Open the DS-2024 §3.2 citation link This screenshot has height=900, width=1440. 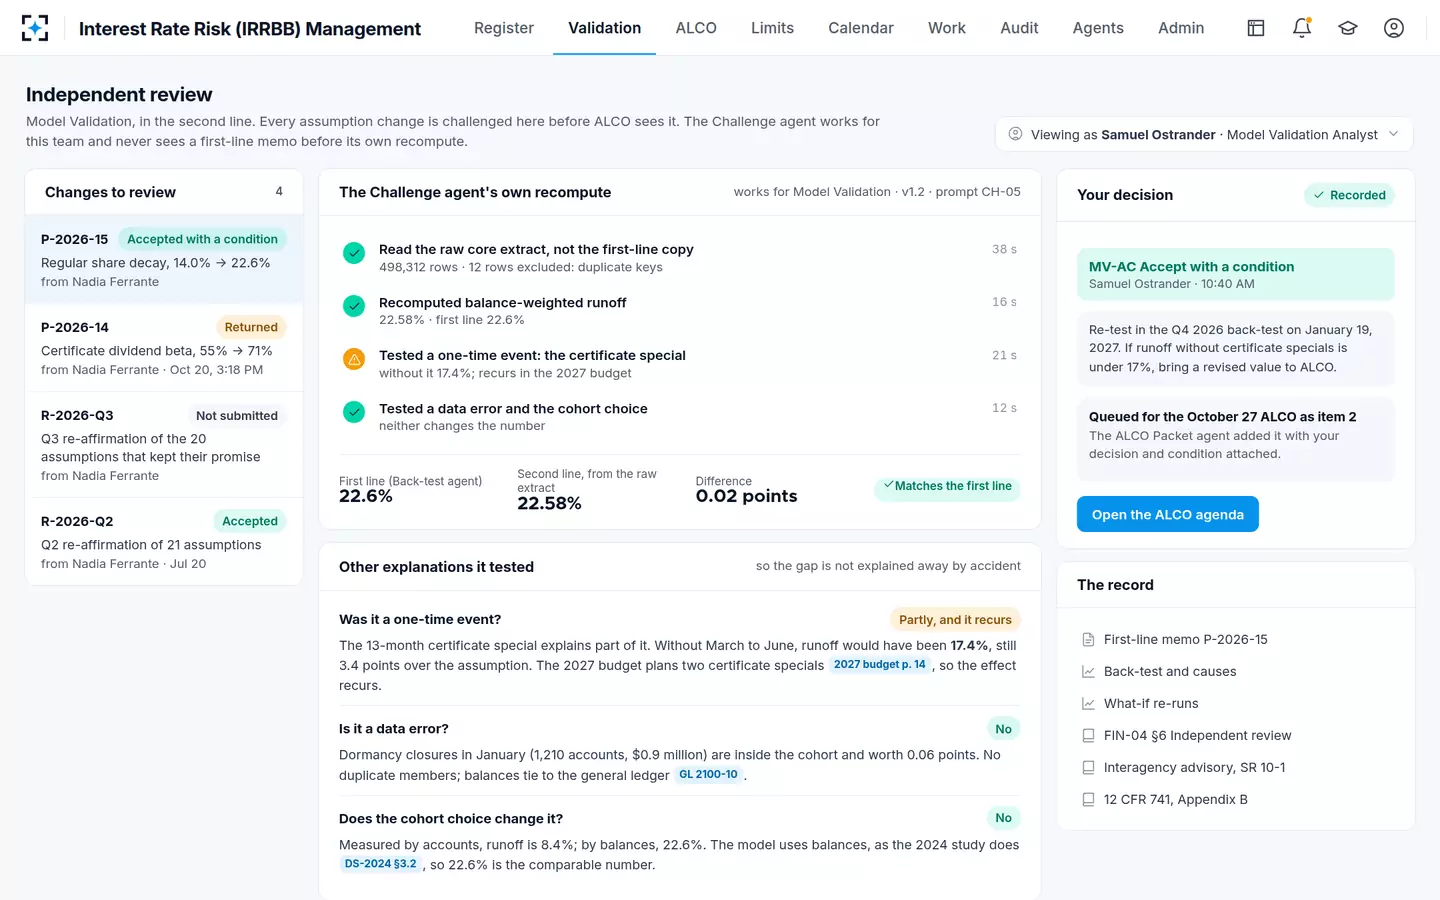click(380, 864)
